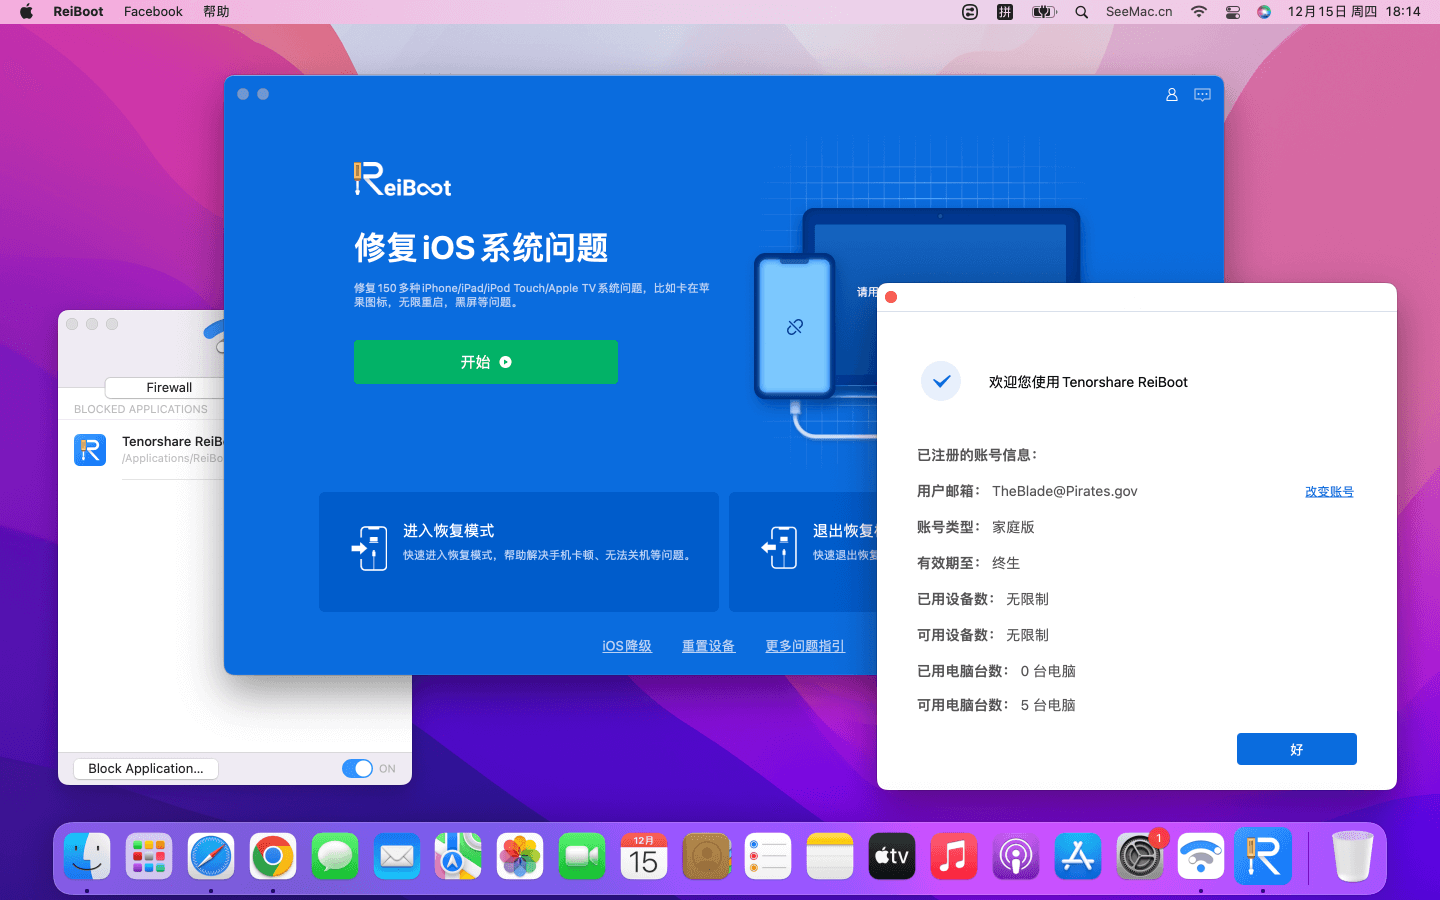Open App Store from the Dock
This screenshot has height=900, width=1440.
click(1078, 857)
